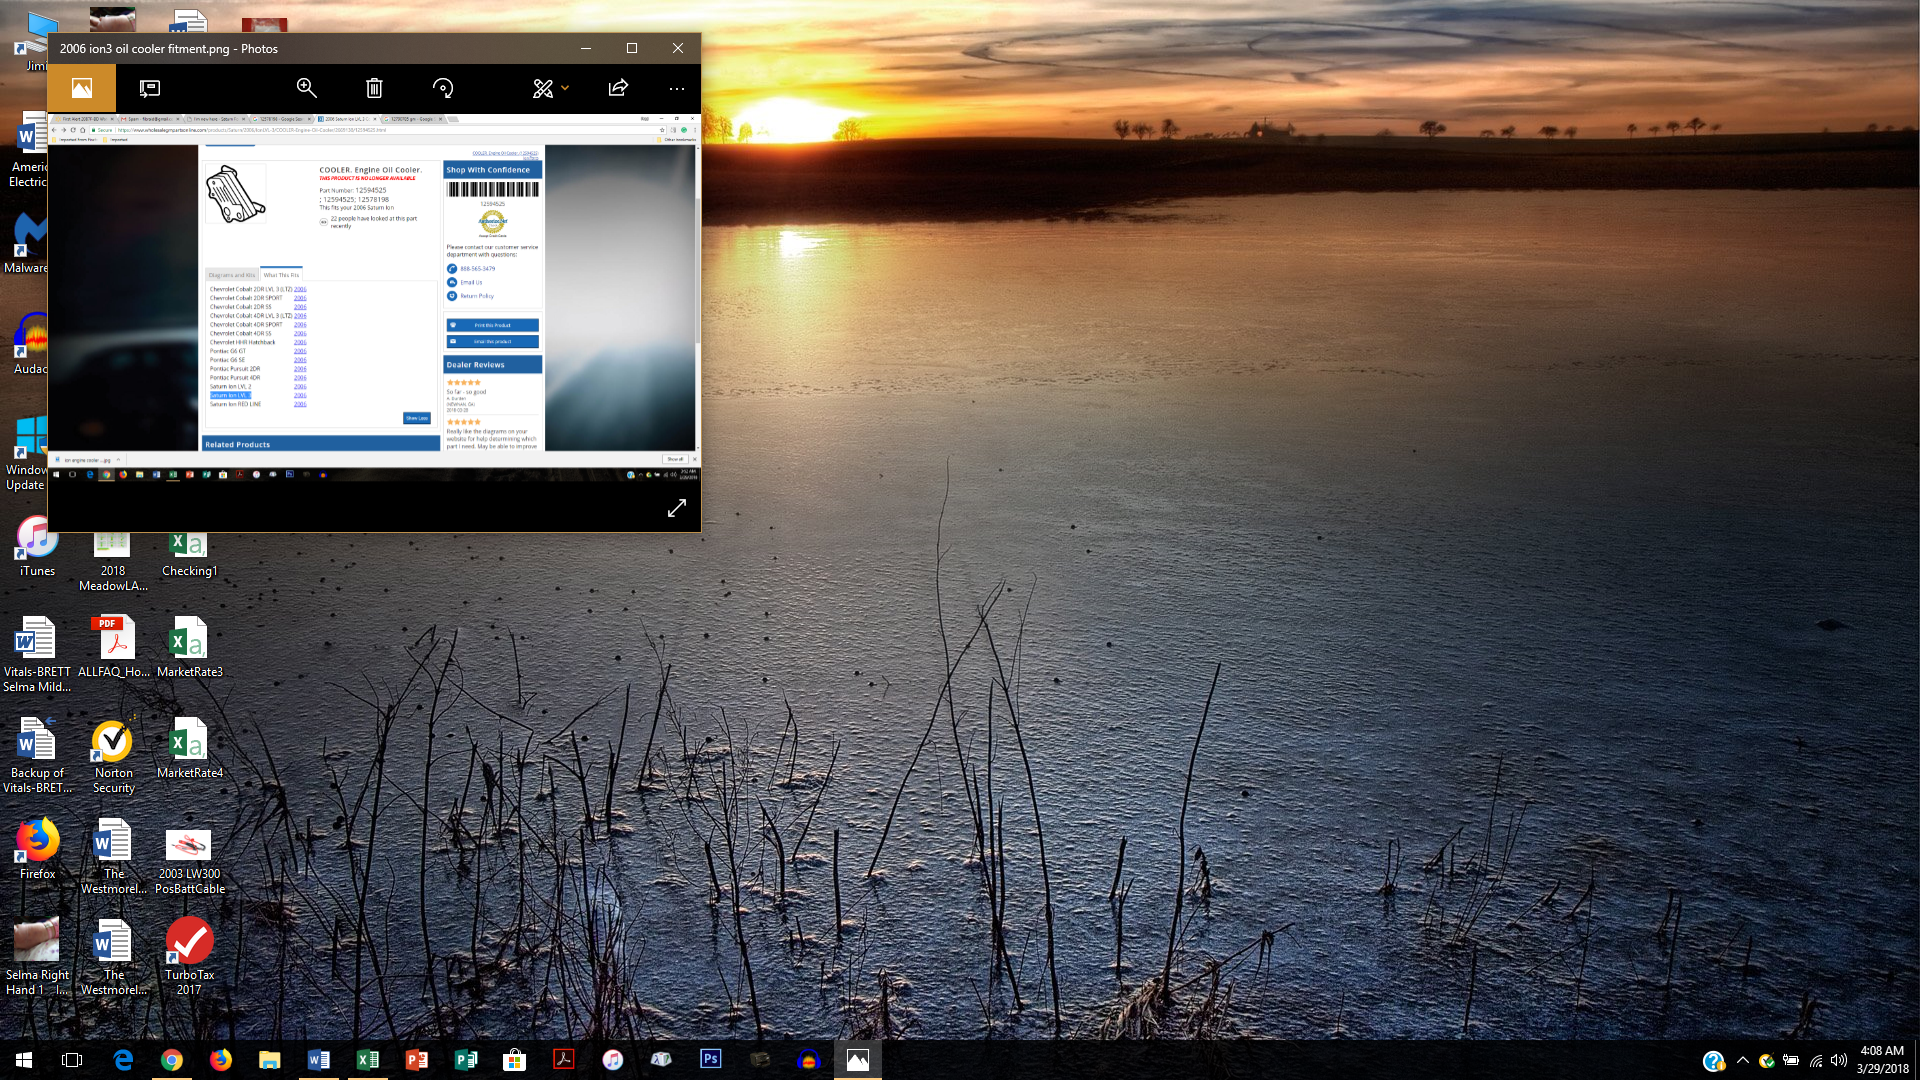
Task: Click the rotate image icon
Action: (x=443, y=88)
